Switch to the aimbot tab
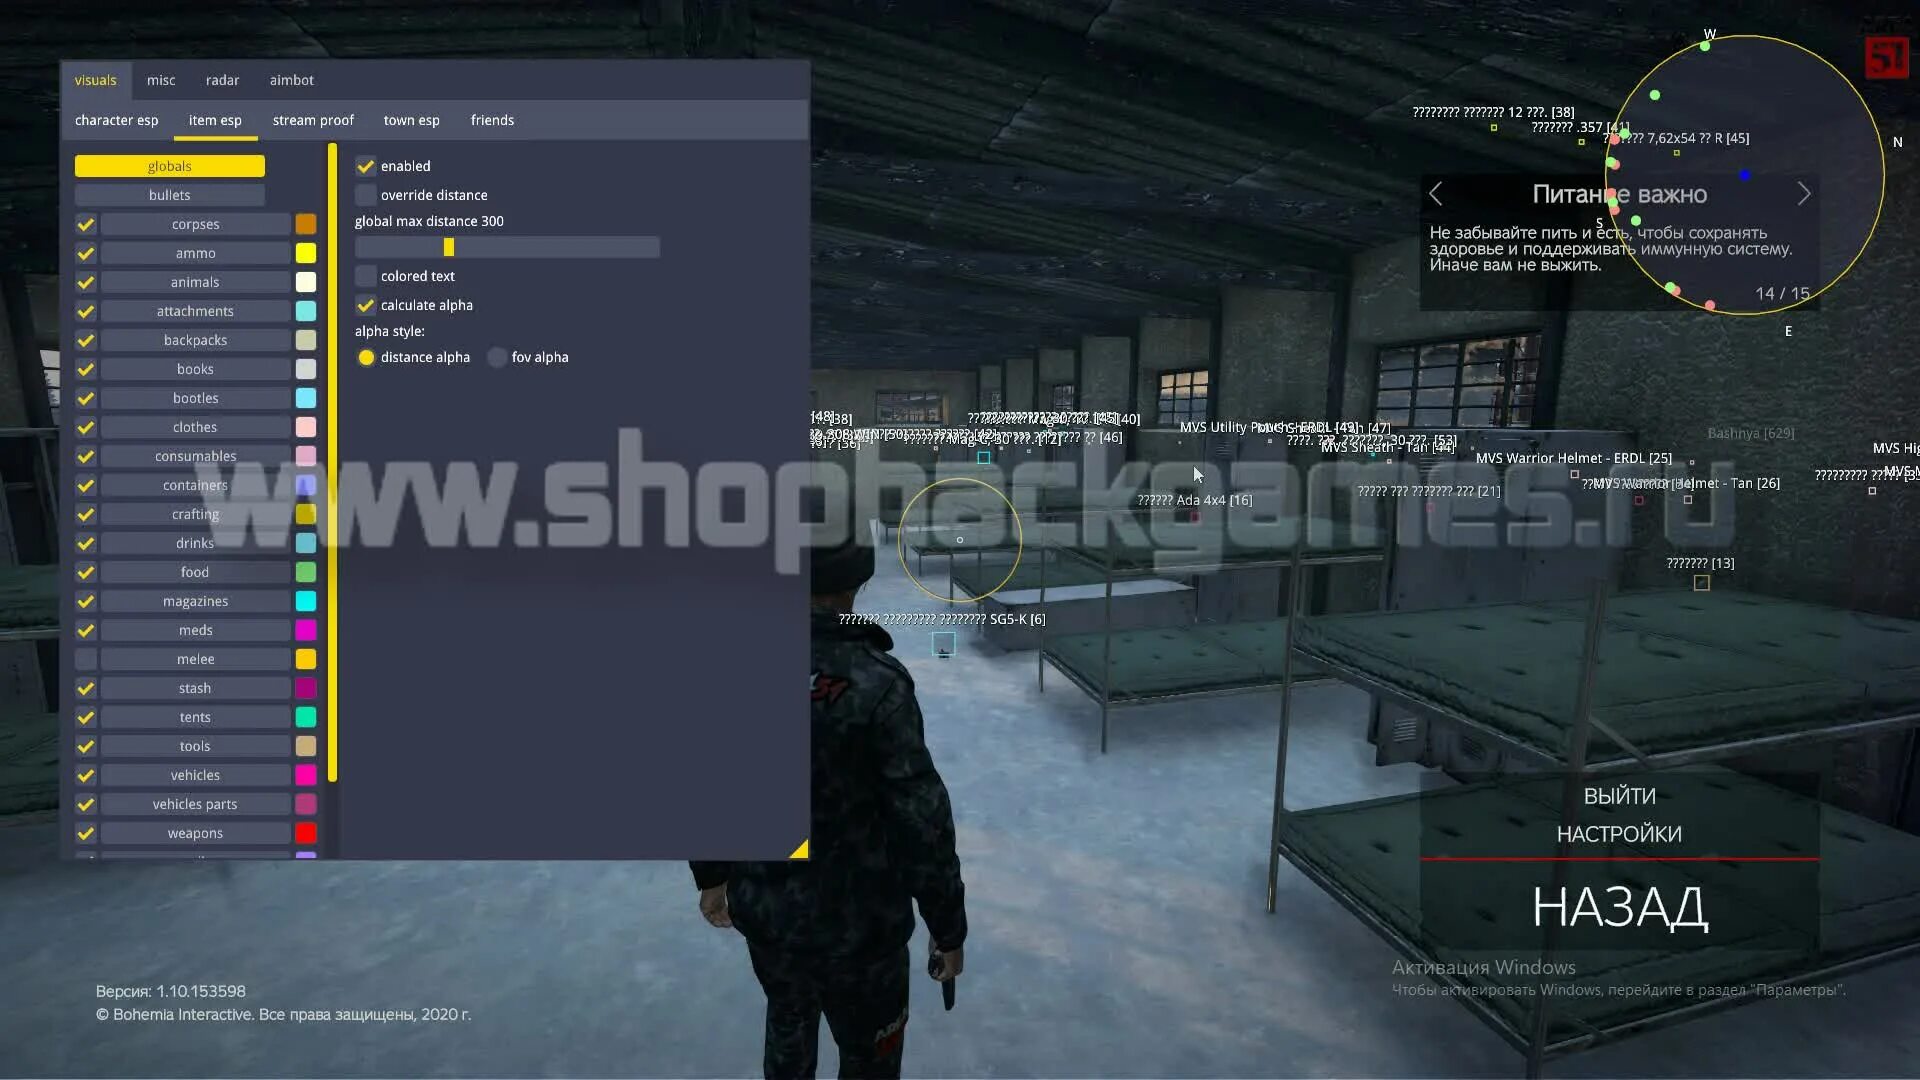 click(x=291, y=79)
